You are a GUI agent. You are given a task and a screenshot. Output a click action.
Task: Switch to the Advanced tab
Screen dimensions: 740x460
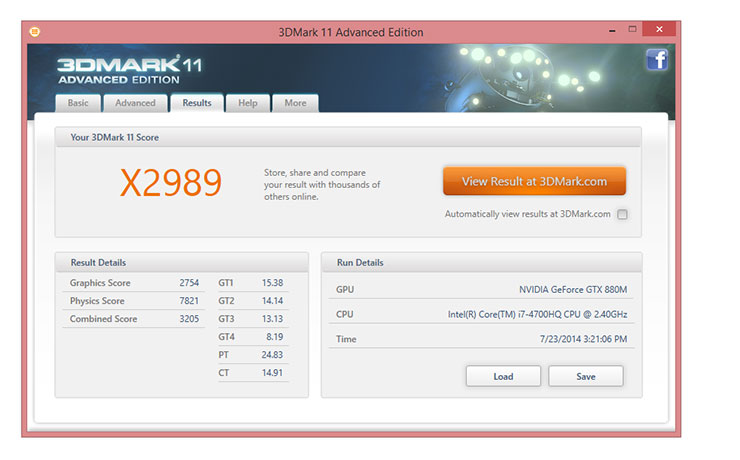[x=135, y=103]
